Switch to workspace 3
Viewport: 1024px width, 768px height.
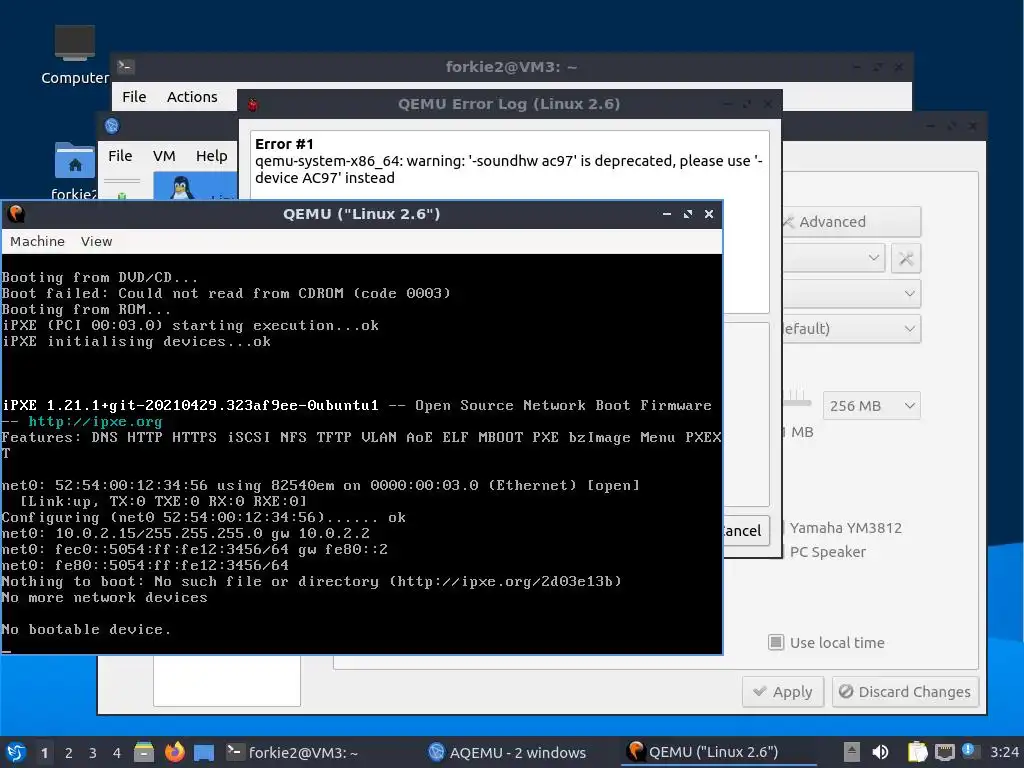(93, 753)
